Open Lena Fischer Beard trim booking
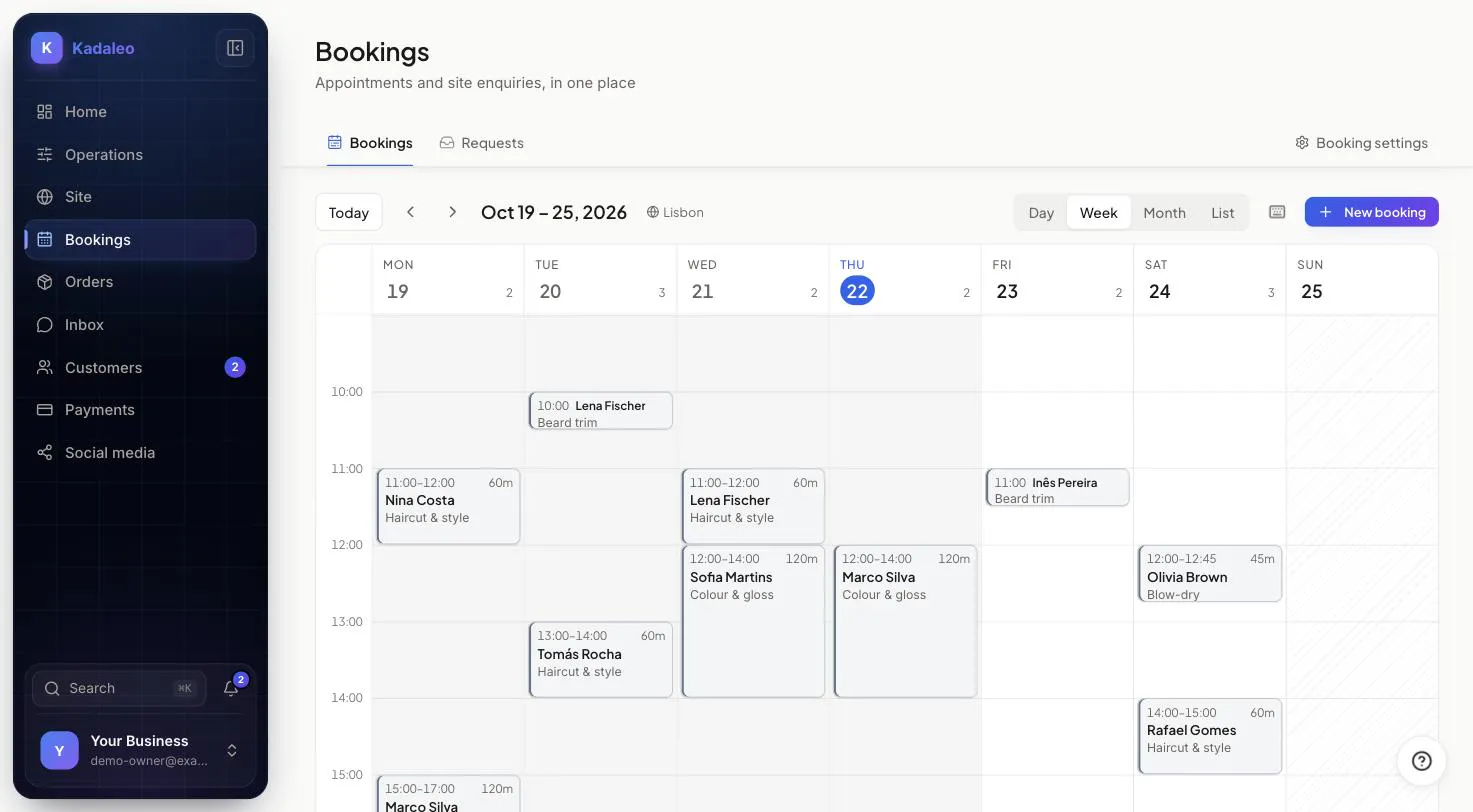Viewport: 1473px width, 812px height. click(600, 411)
